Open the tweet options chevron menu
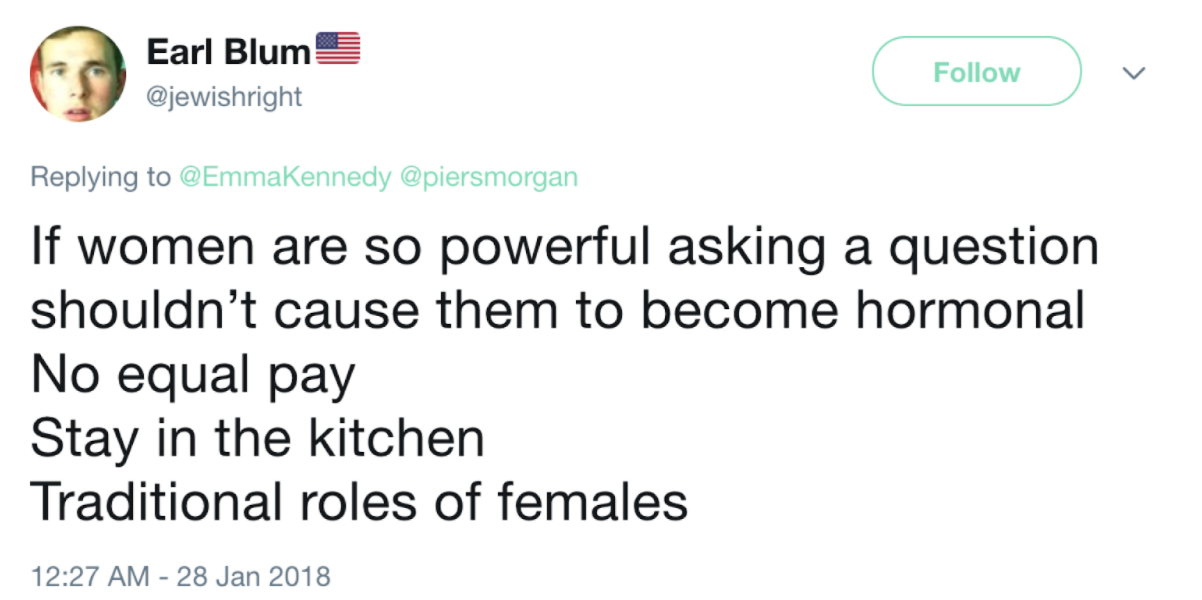 pos(1133,73)
